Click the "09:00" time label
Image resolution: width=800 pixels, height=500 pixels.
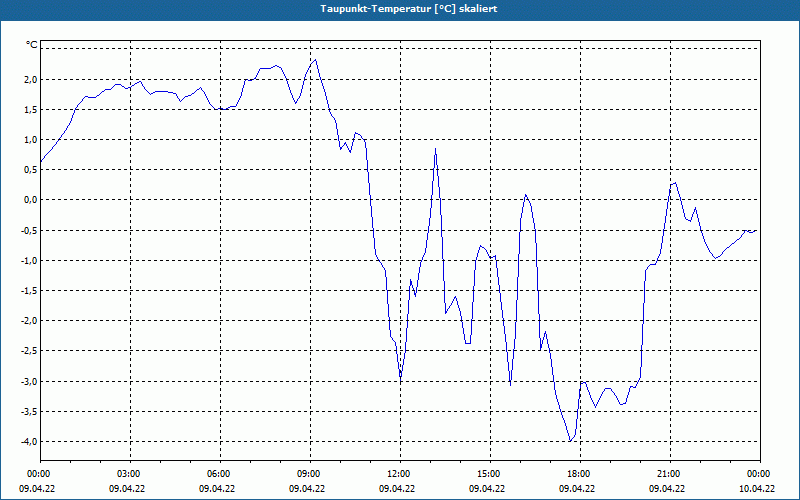pos(310,474)
